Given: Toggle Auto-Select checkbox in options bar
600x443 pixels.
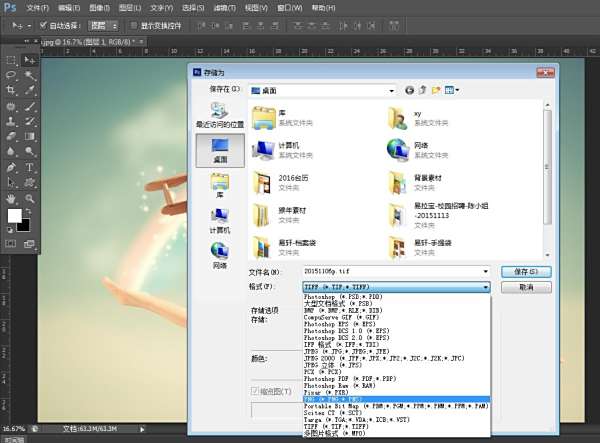Looking at the screenshot, I should (x=43, y=25).
